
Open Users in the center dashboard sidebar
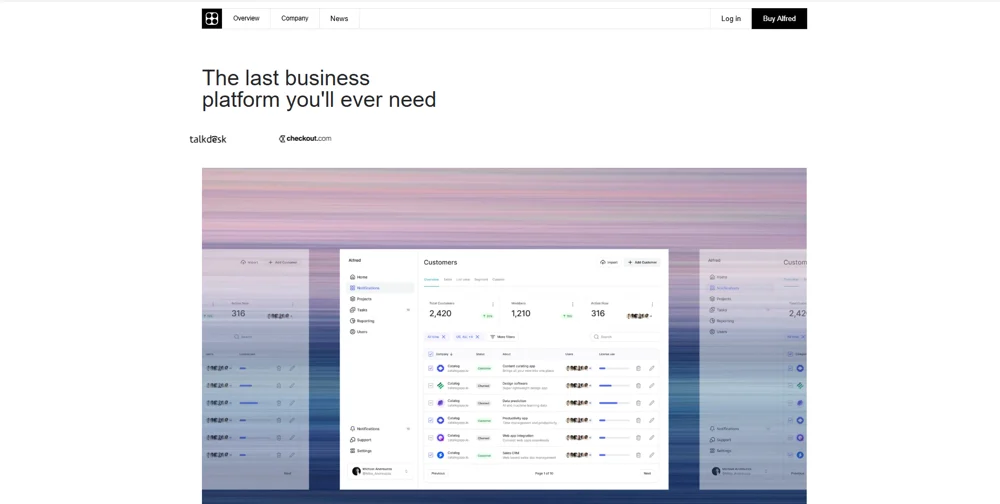point(358,332)
